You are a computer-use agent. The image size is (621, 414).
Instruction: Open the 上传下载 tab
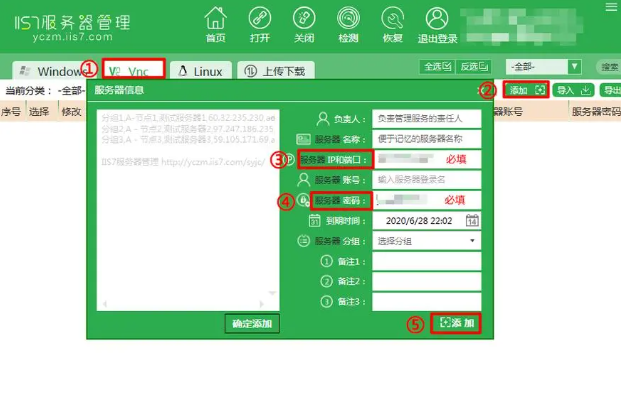click(x=276, y=71)
